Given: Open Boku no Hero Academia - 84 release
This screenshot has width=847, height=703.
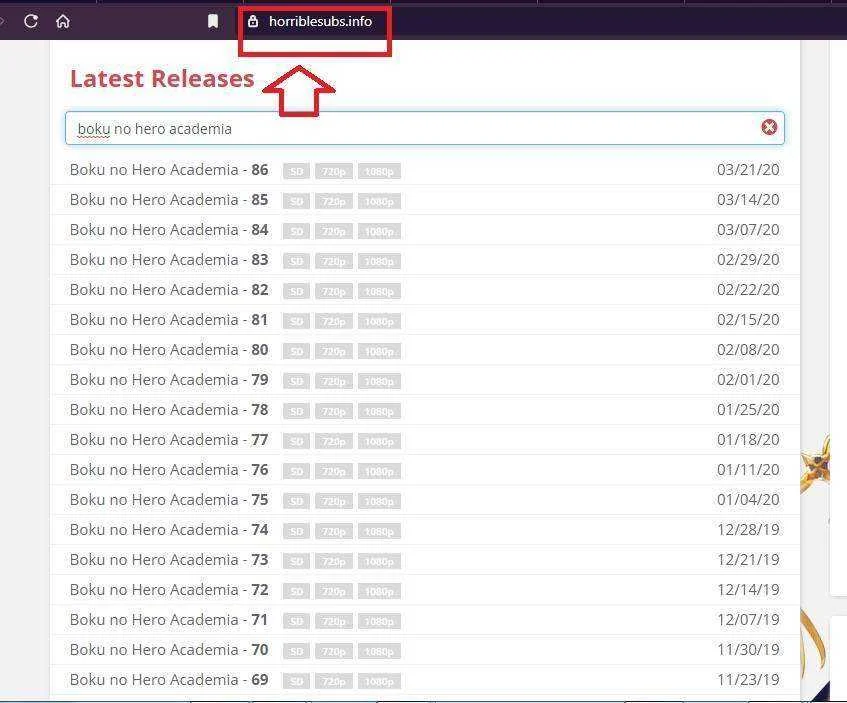Looking at the screenshot, I should click(169, 230).
